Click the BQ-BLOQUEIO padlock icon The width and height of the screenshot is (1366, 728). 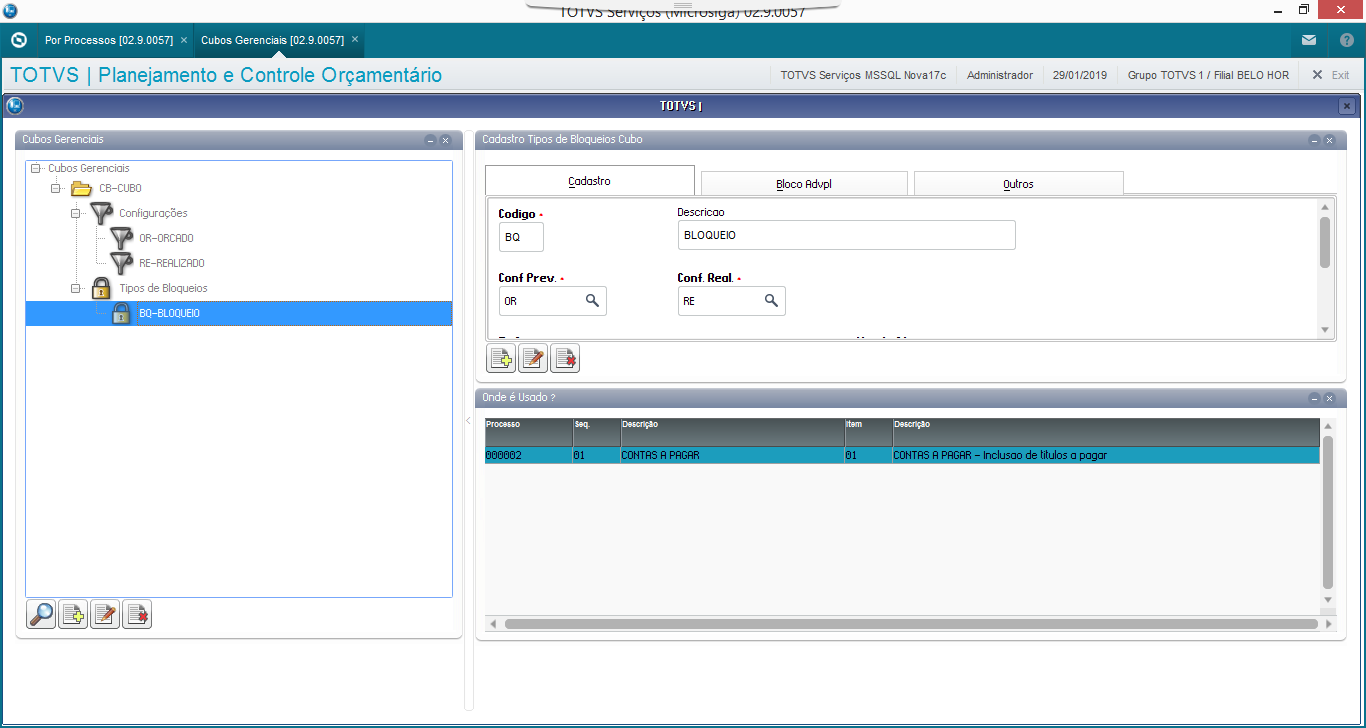coord(121,313)
